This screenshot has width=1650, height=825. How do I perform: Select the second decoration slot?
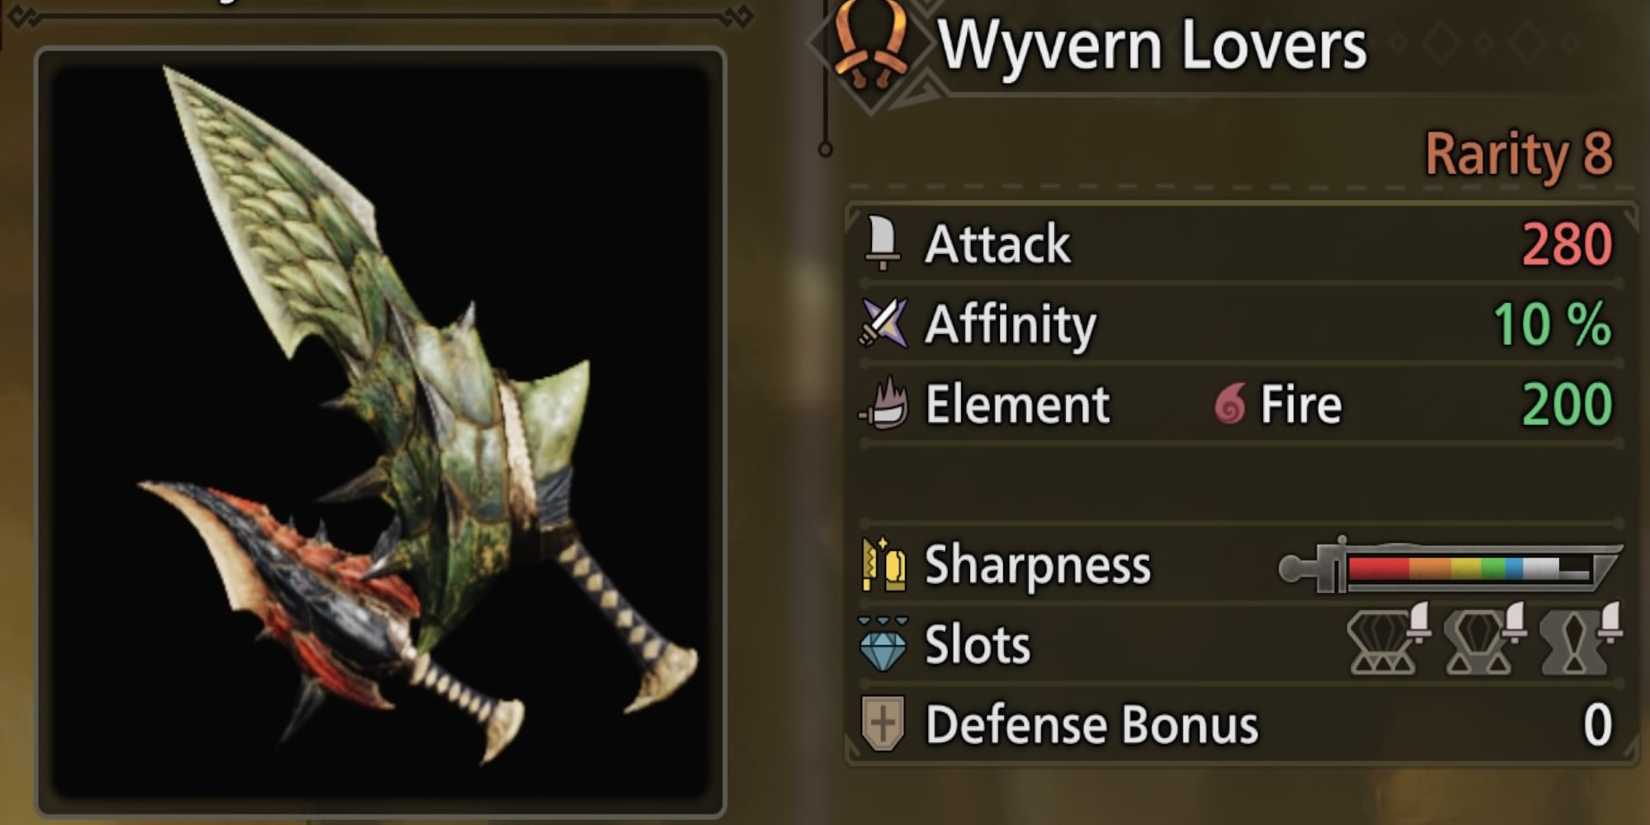tap(1484, 639)
